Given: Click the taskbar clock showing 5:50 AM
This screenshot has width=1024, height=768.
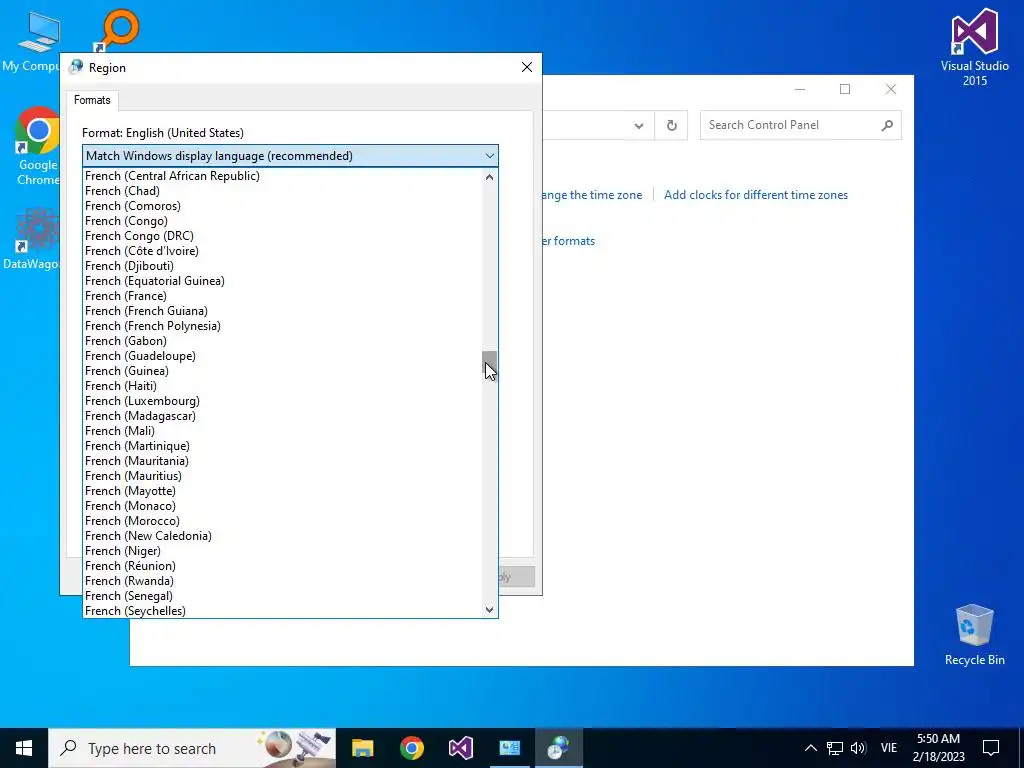Looking at the screenshot, I should (x=938, y=748).
